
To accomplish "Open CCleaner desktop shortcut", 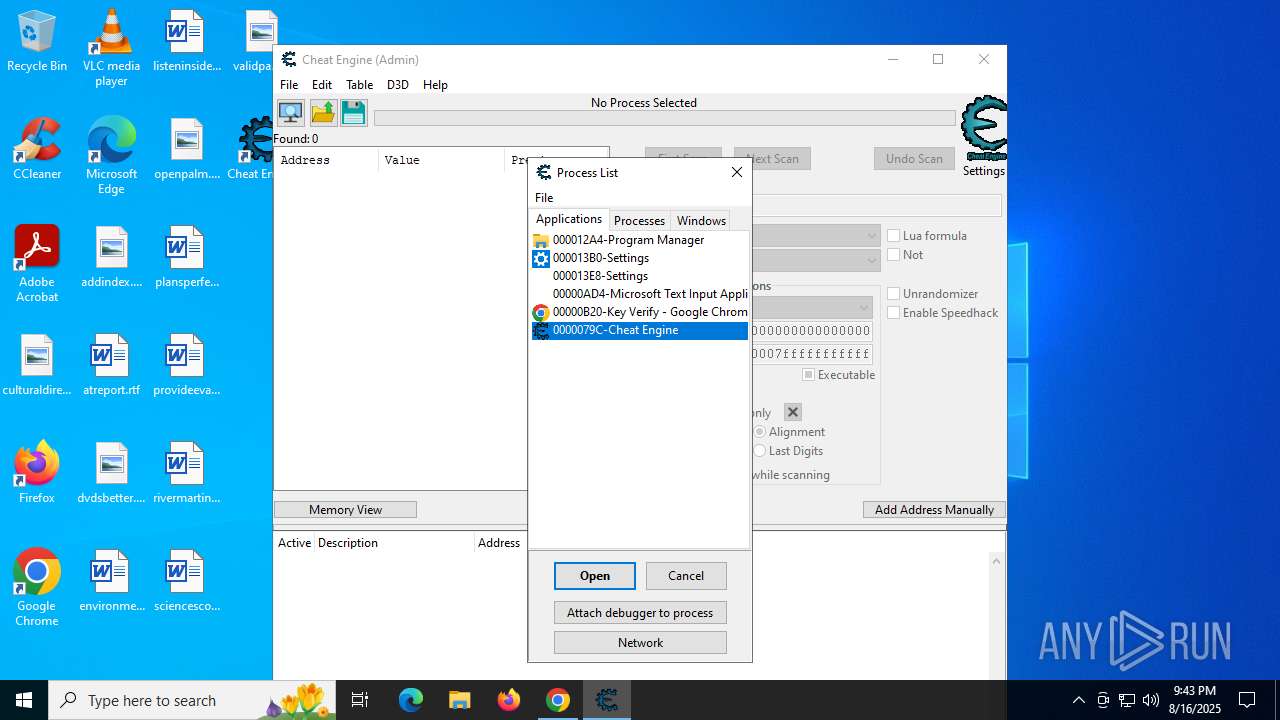I will point(37,149).
